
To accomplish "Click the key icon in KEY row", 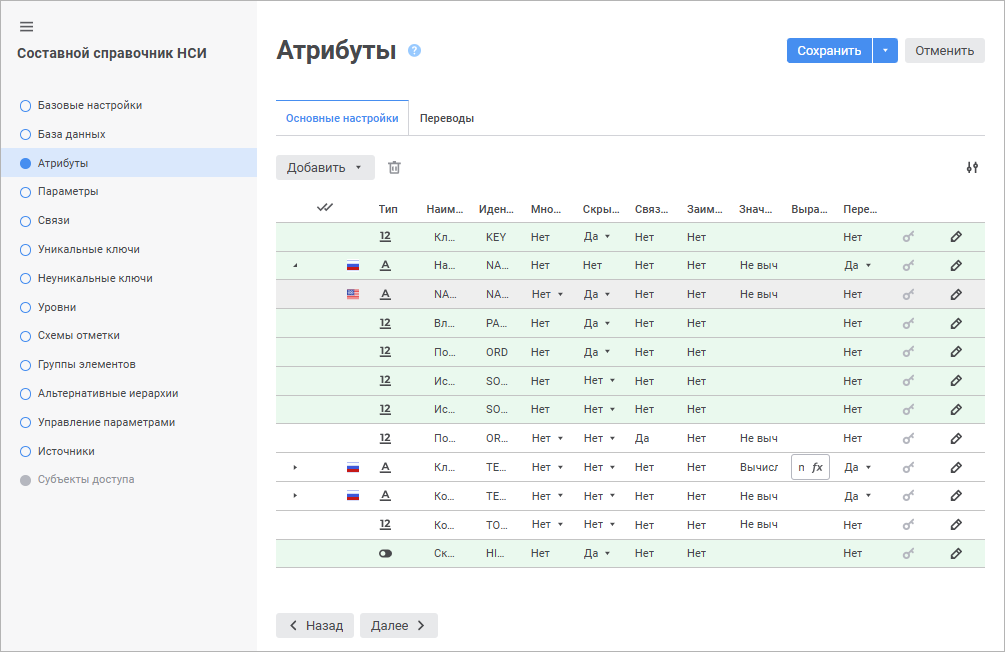I will tap(908, 237).
